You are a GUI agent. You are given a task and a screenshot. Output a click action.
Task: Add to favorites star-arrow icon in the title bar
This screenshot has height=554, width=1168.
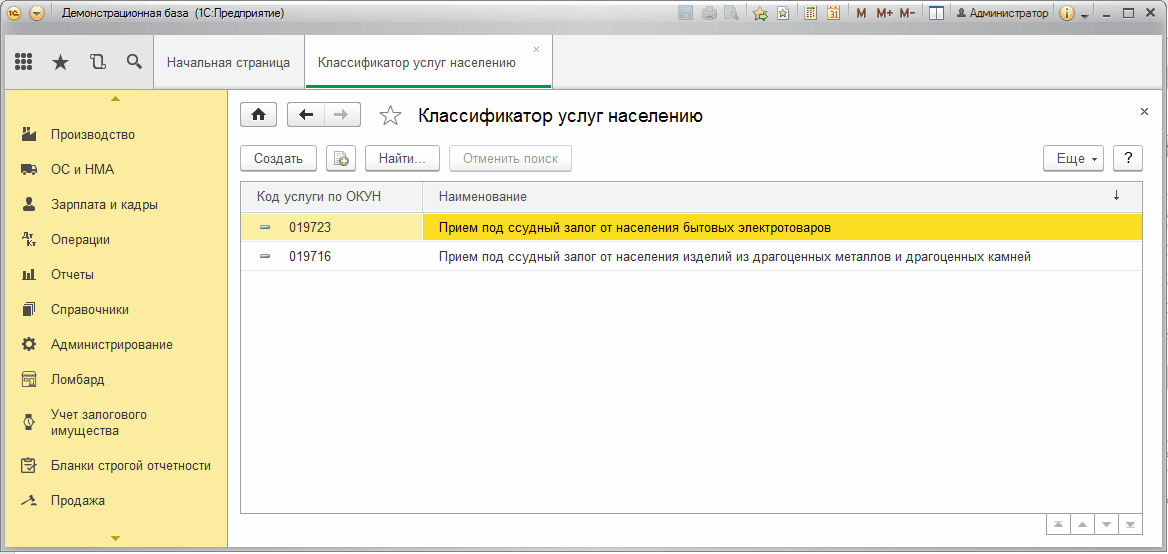tap(760, 13)
